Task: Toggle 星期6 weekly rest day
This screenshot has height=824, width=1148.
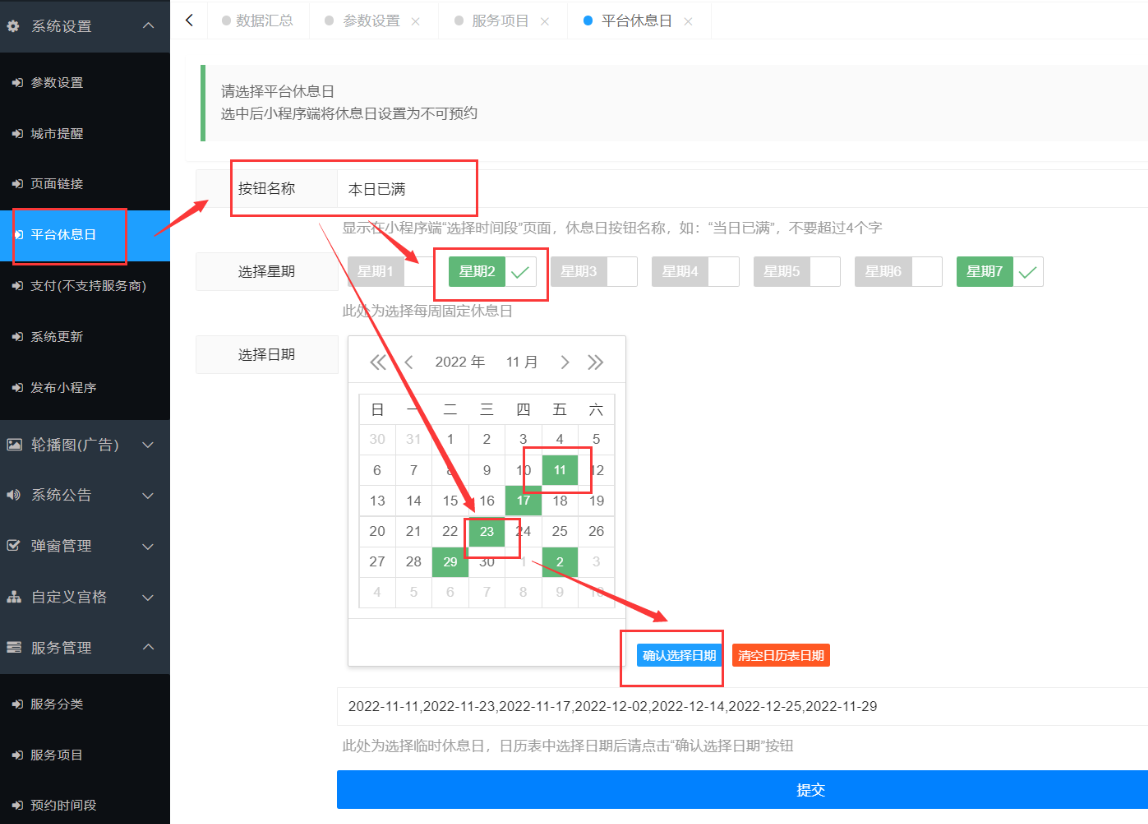Action: 898,272
